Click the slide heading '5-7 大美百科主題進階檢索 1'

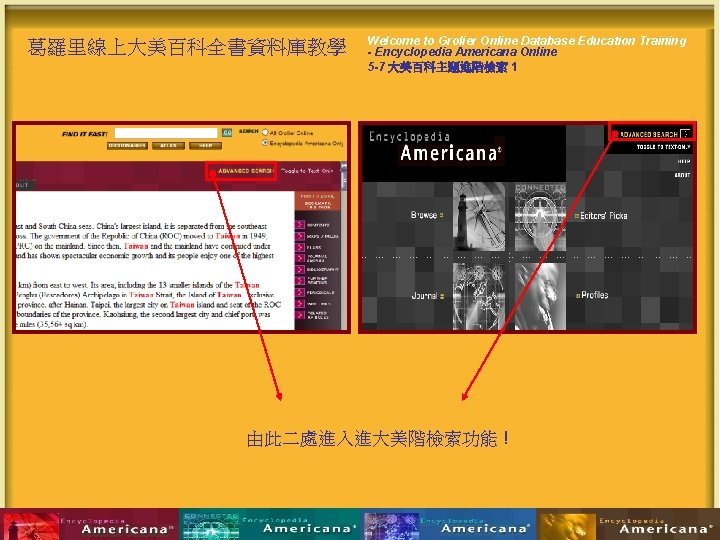[442, 67]
